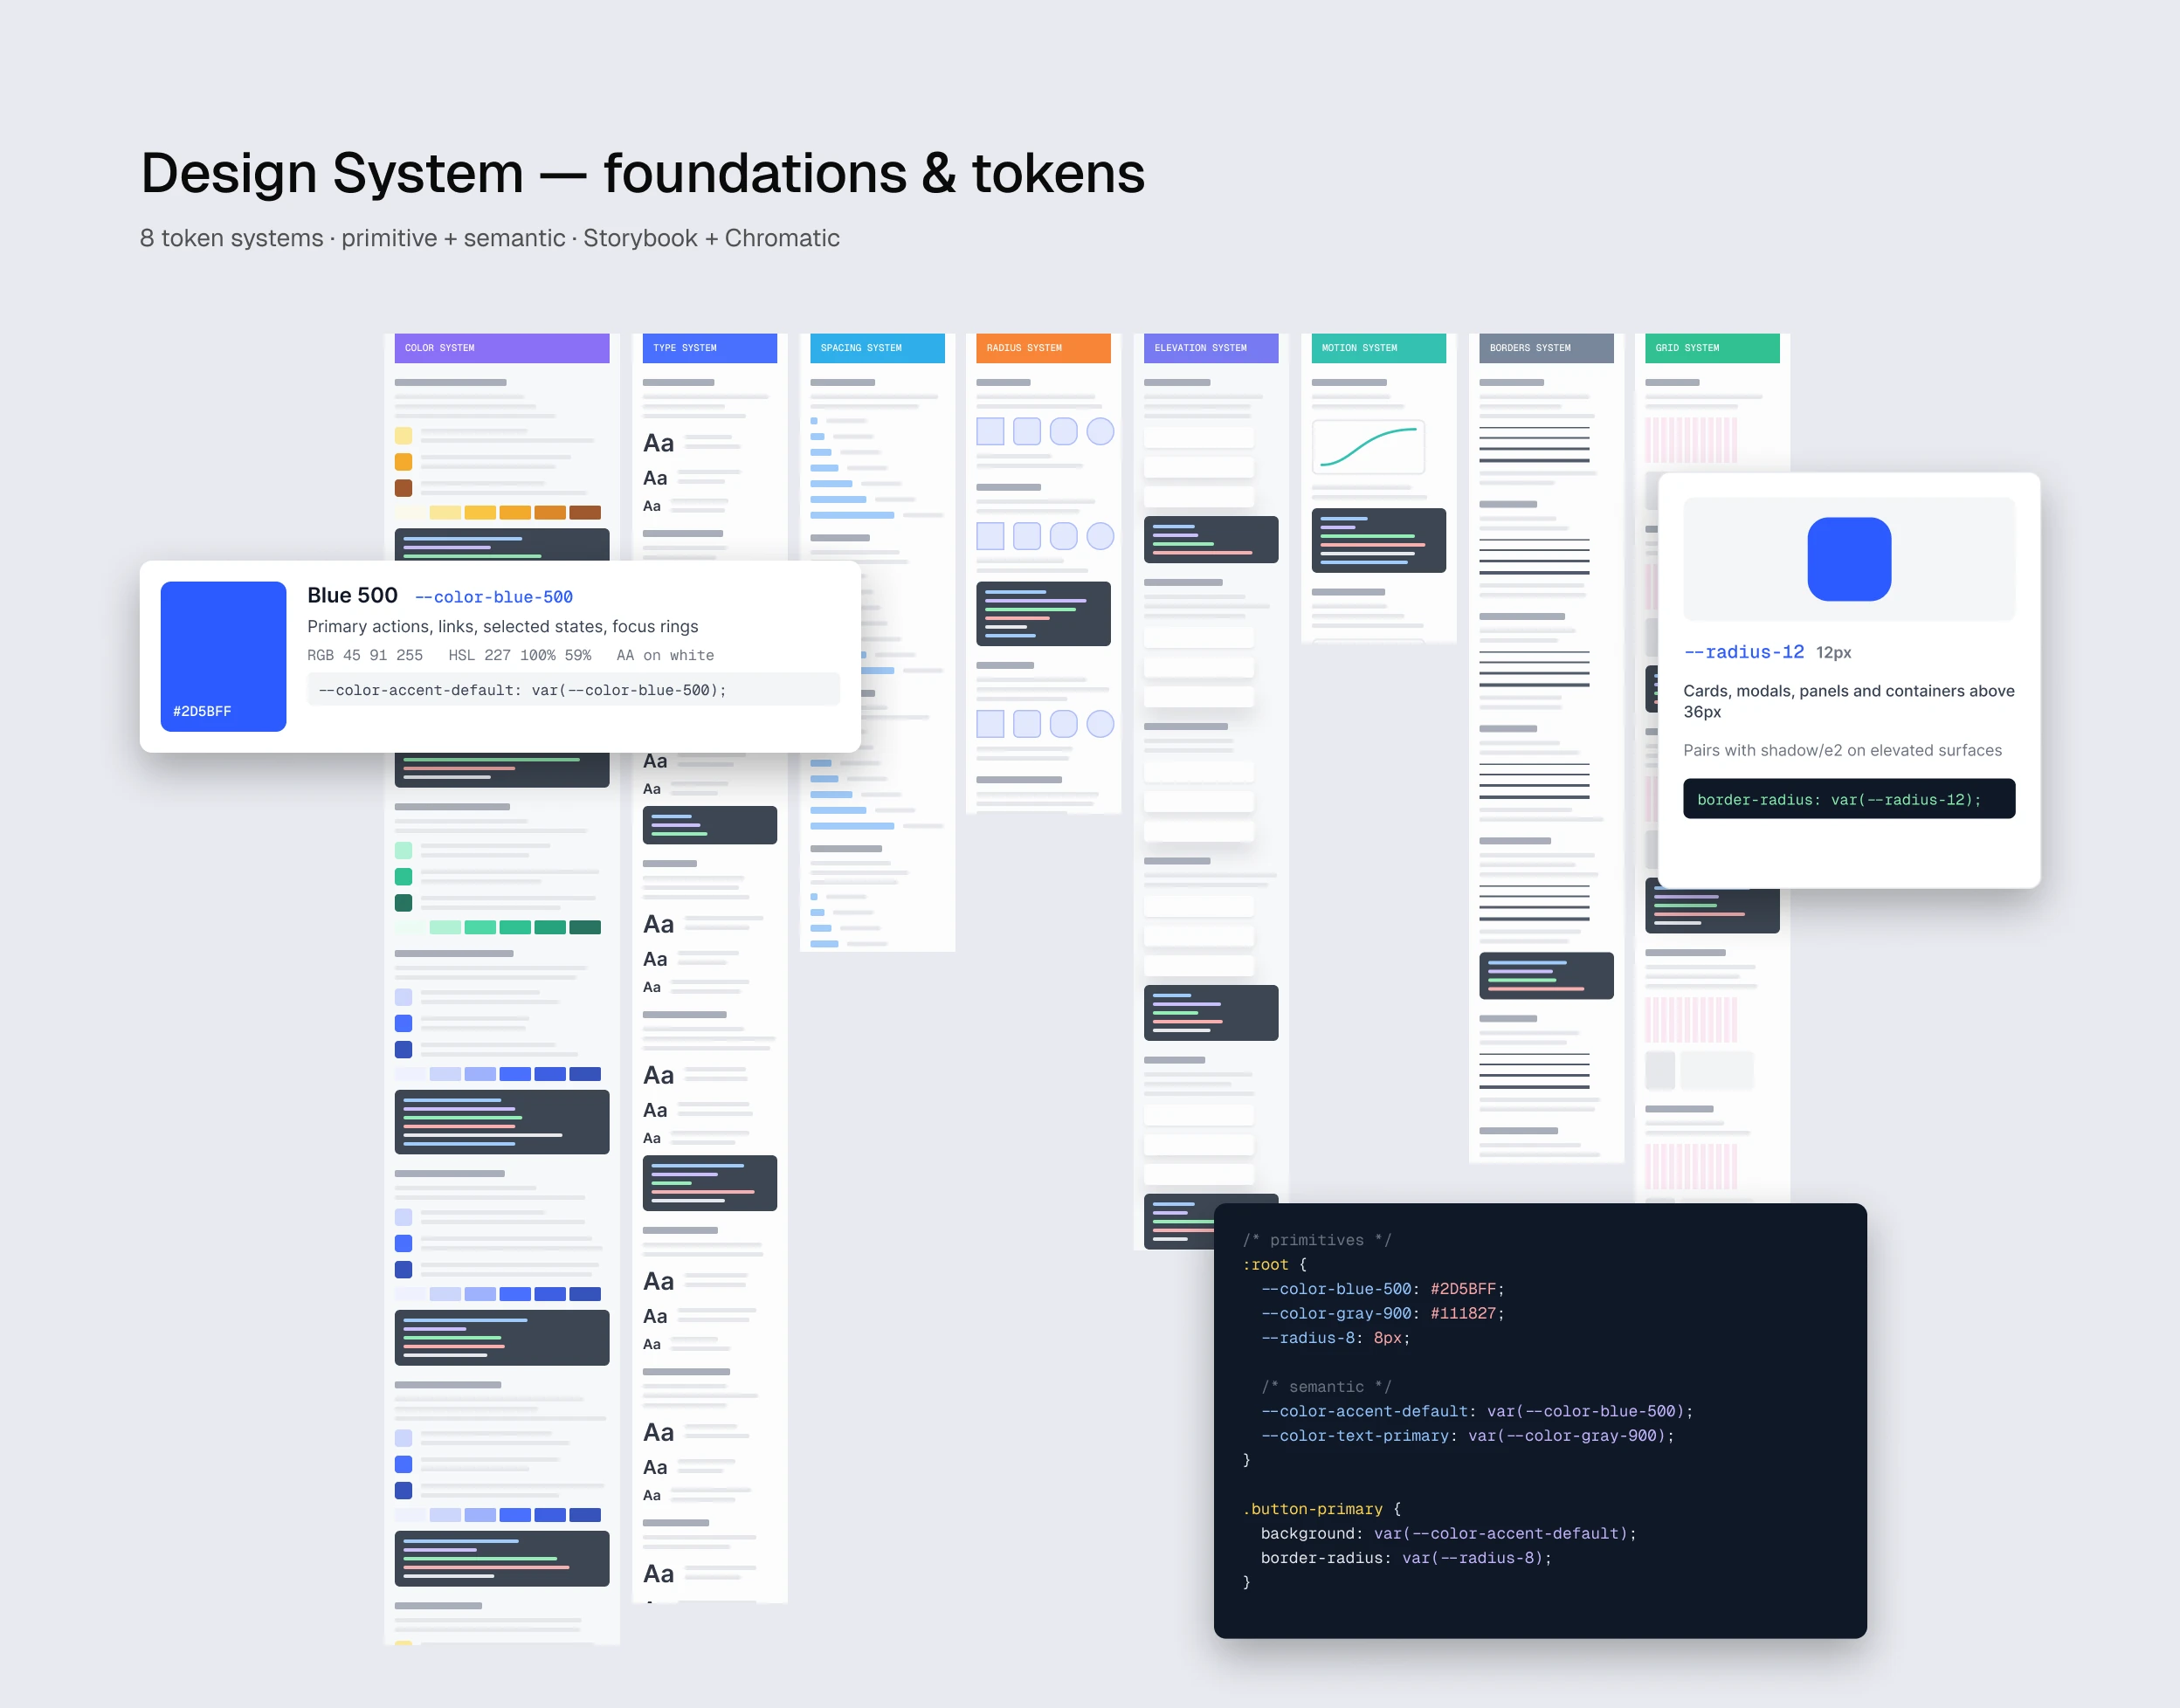The image size is (2180, 1708).
Task: Select the 'border-radius: var(--radius-8);' line
Action: (1406, 1557)
